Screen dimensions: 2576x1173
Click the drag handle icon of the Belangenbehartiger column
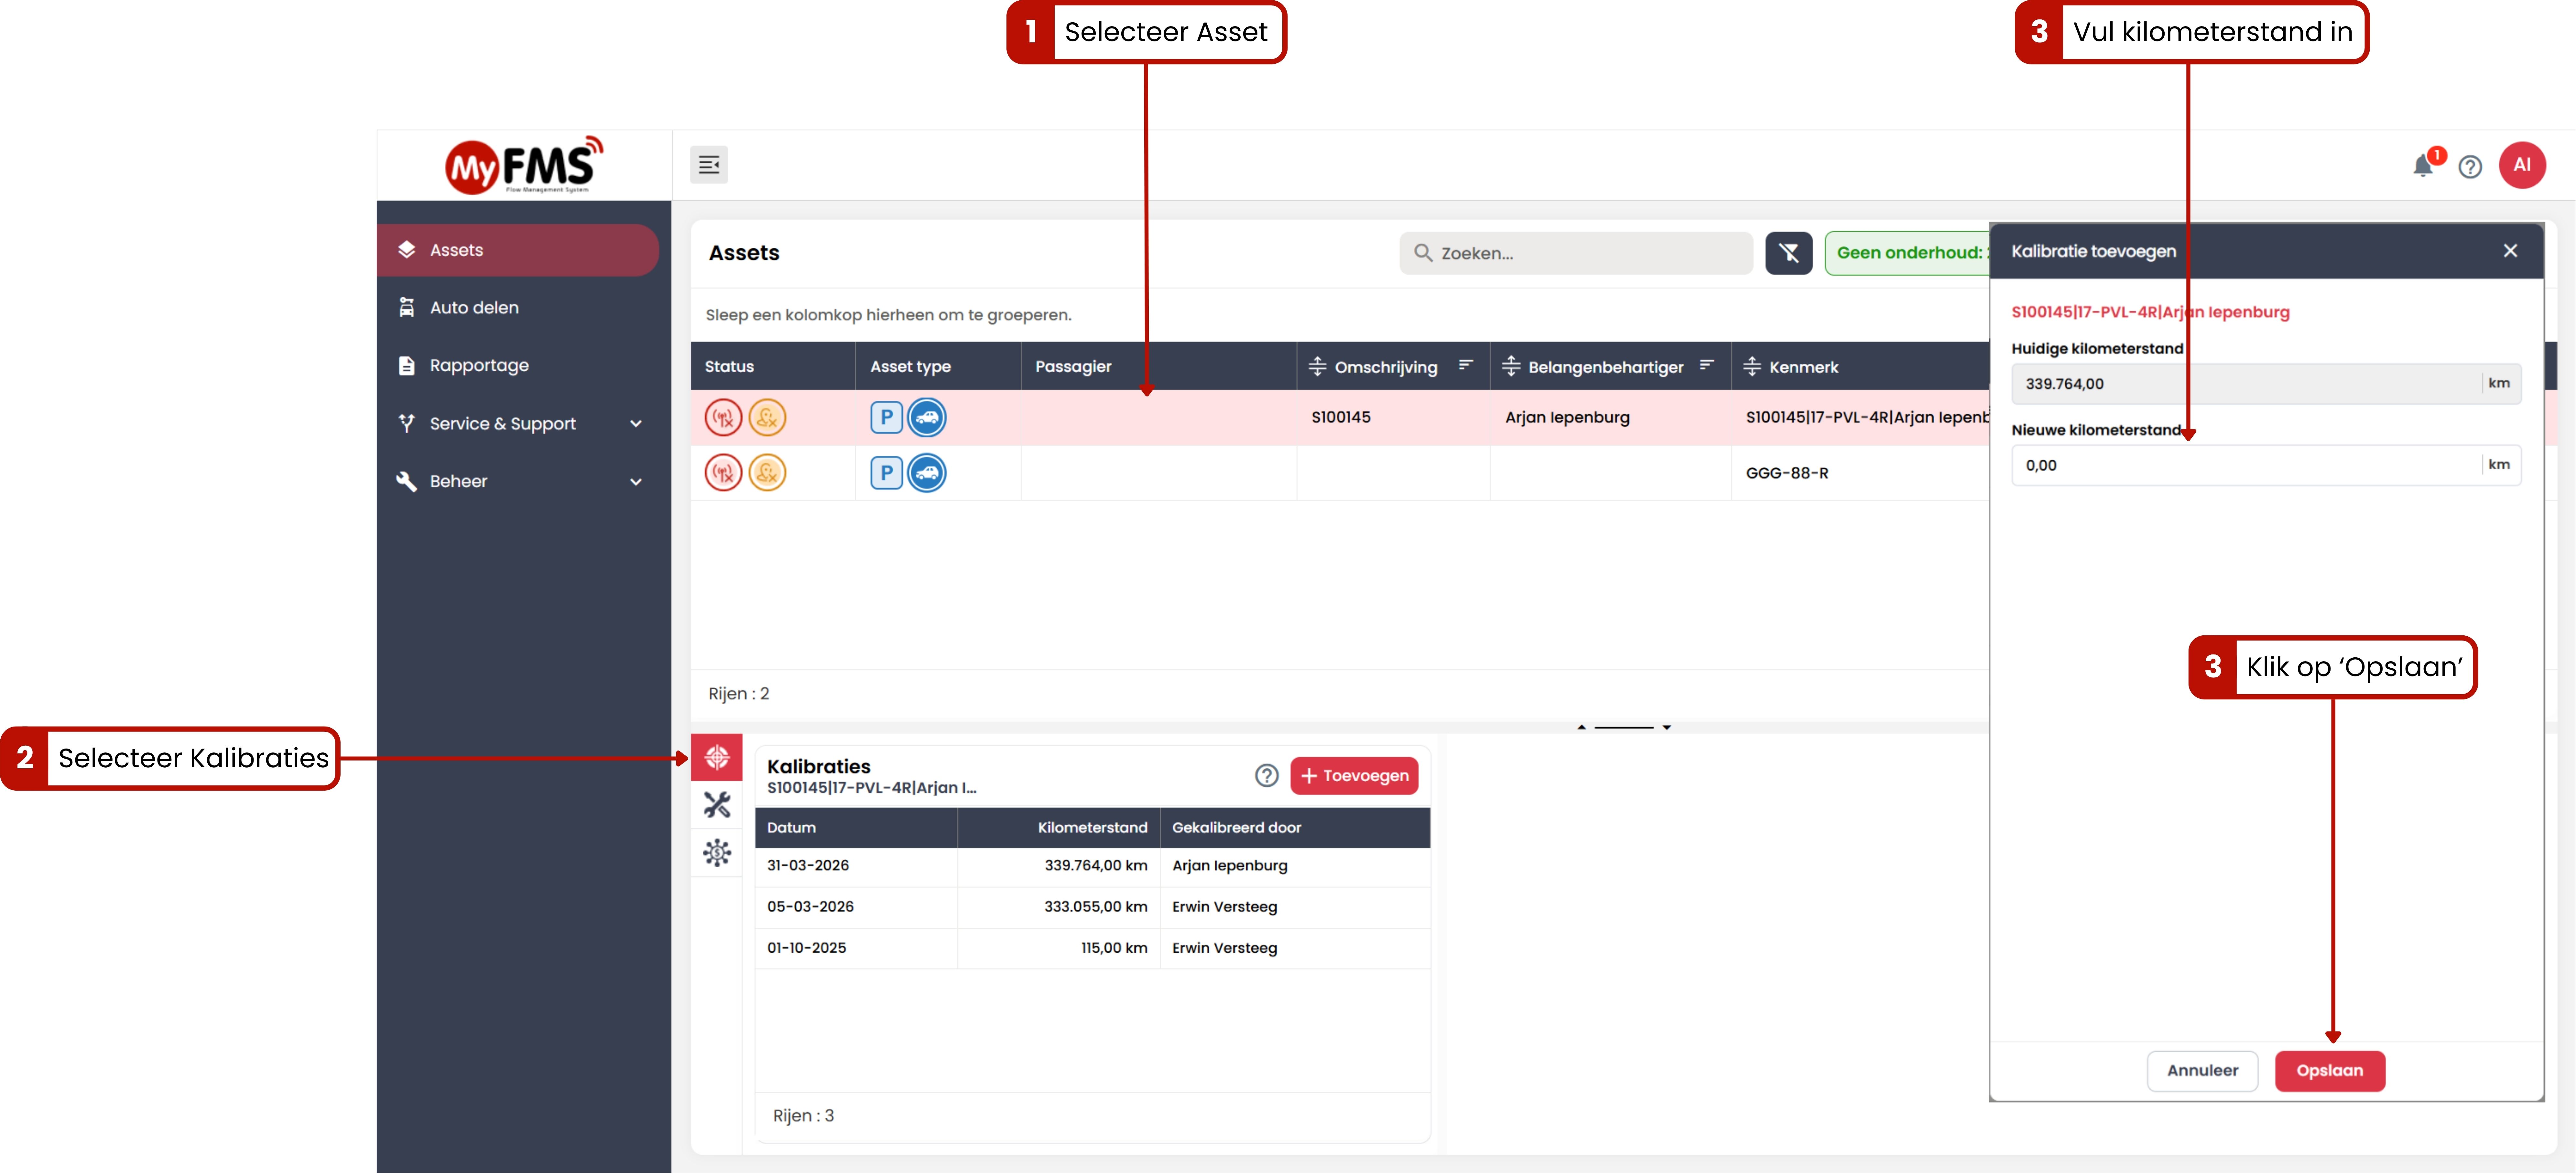click(1511, 367)
